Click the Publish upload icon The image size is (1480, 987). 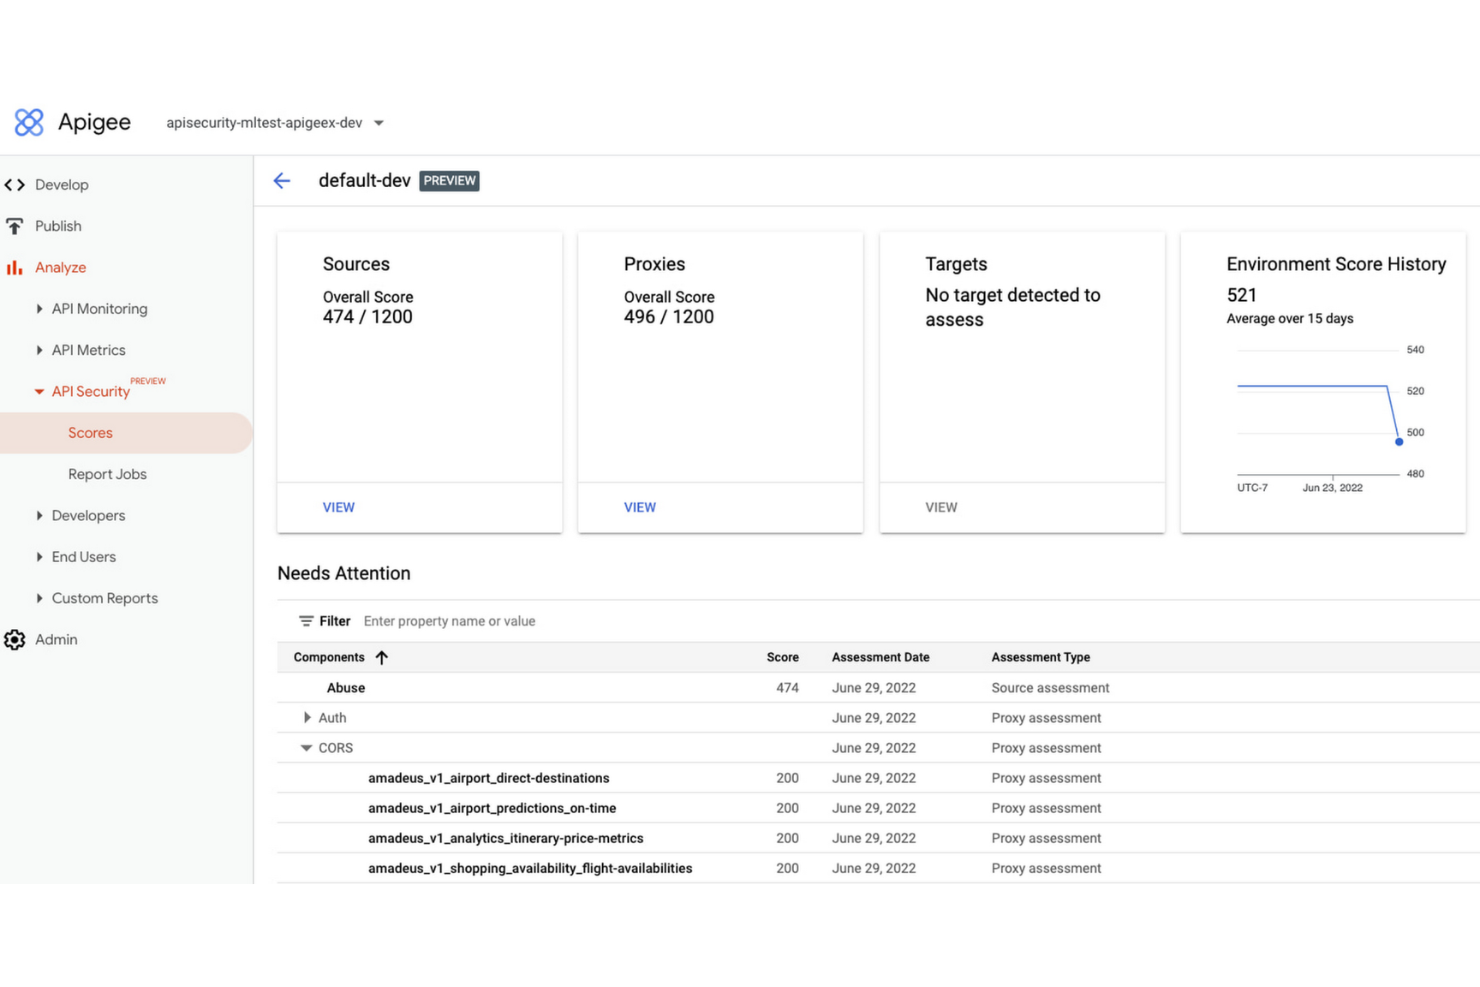tap(15, 226)
